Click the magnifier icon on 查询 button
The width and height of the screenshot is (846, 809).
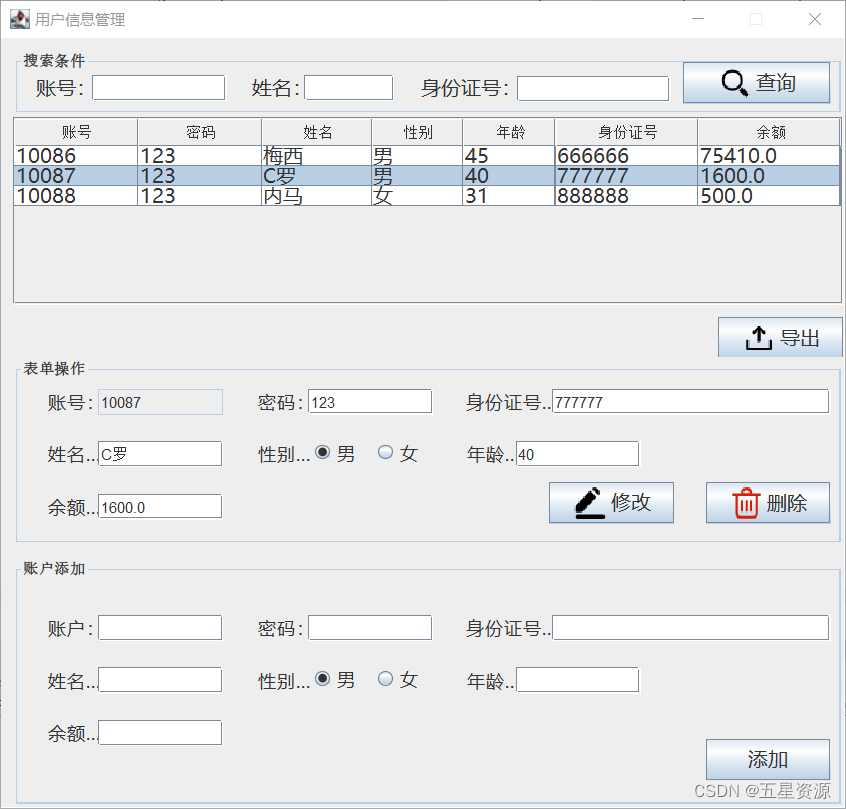point(733,84)
